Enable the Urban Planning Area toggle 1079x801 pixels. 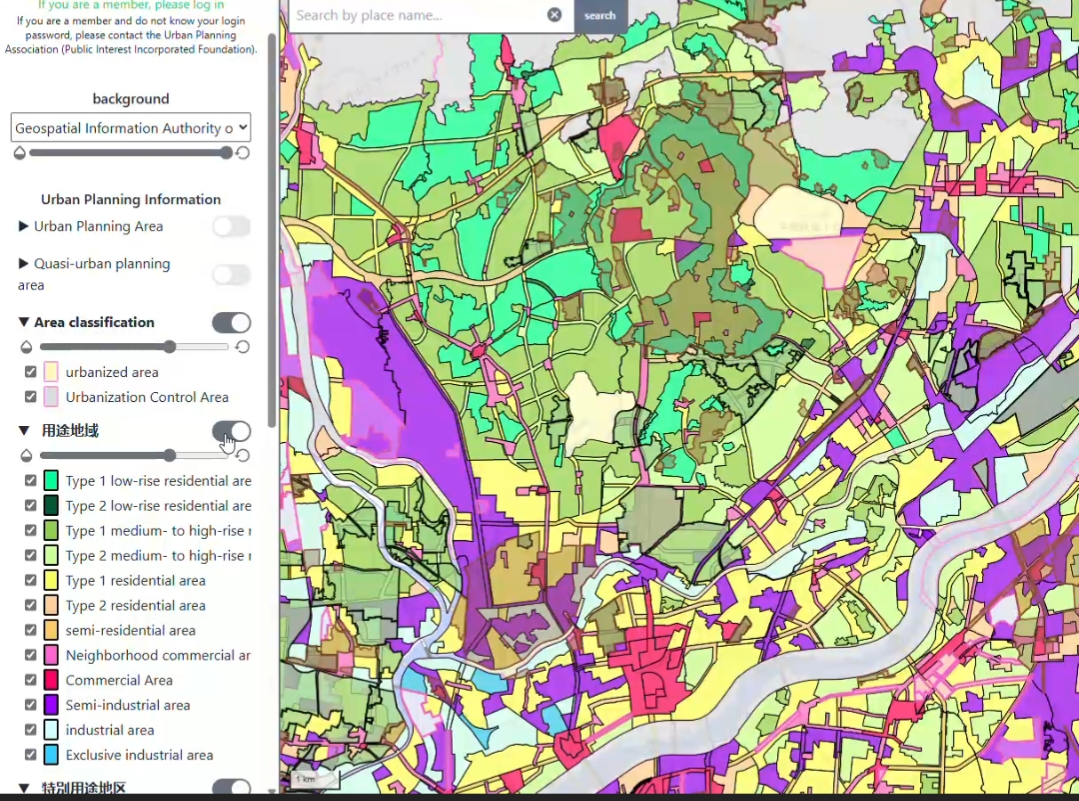pyautogui.click(x=231, y=227)
